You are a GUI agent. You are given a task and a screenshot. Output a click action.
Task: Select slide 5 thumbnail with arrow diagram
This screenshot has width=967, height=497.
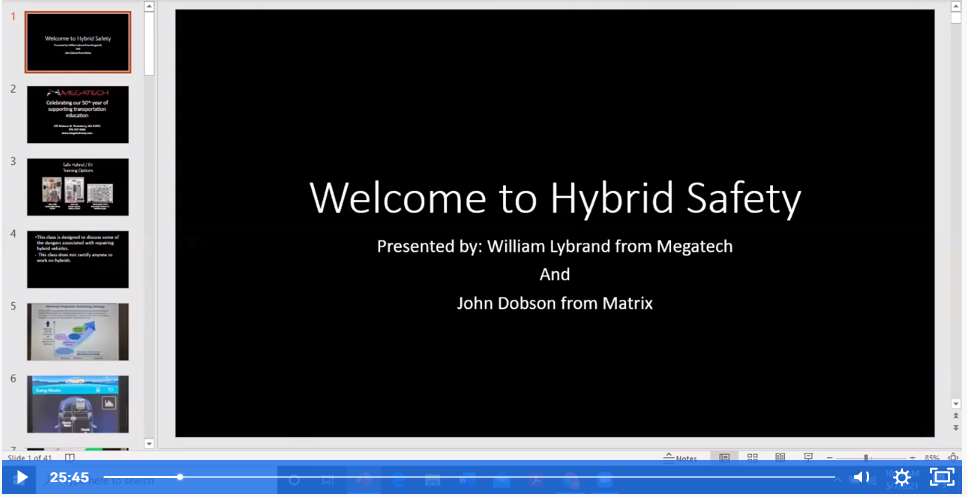pos(78,332)
